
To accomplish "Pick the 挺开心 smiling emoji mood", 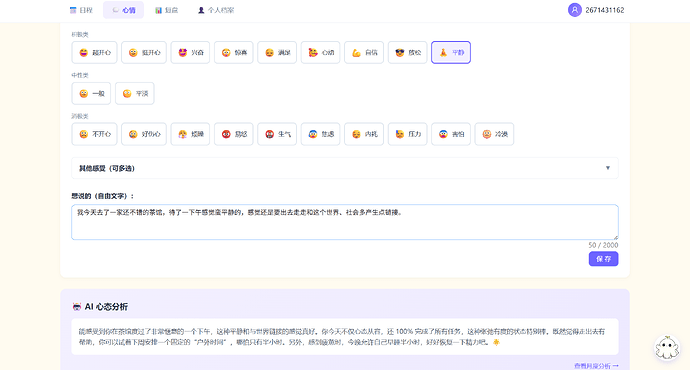I will (144, 52).
